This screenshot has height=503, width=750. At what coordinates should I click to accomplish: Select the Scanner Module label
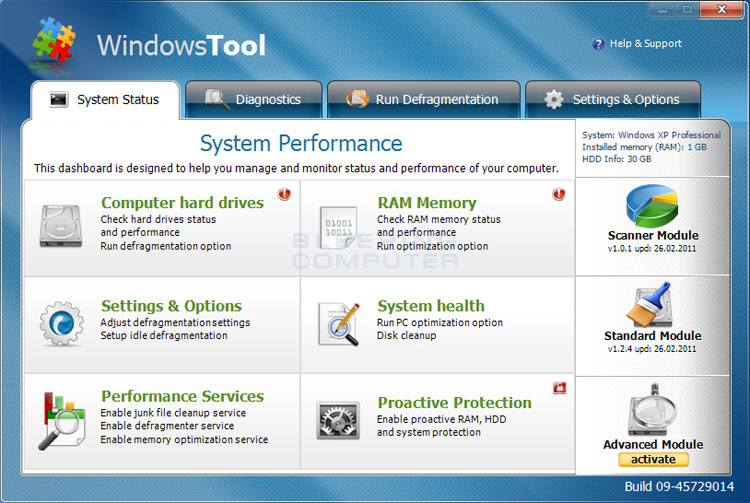(x=653, y=235)
